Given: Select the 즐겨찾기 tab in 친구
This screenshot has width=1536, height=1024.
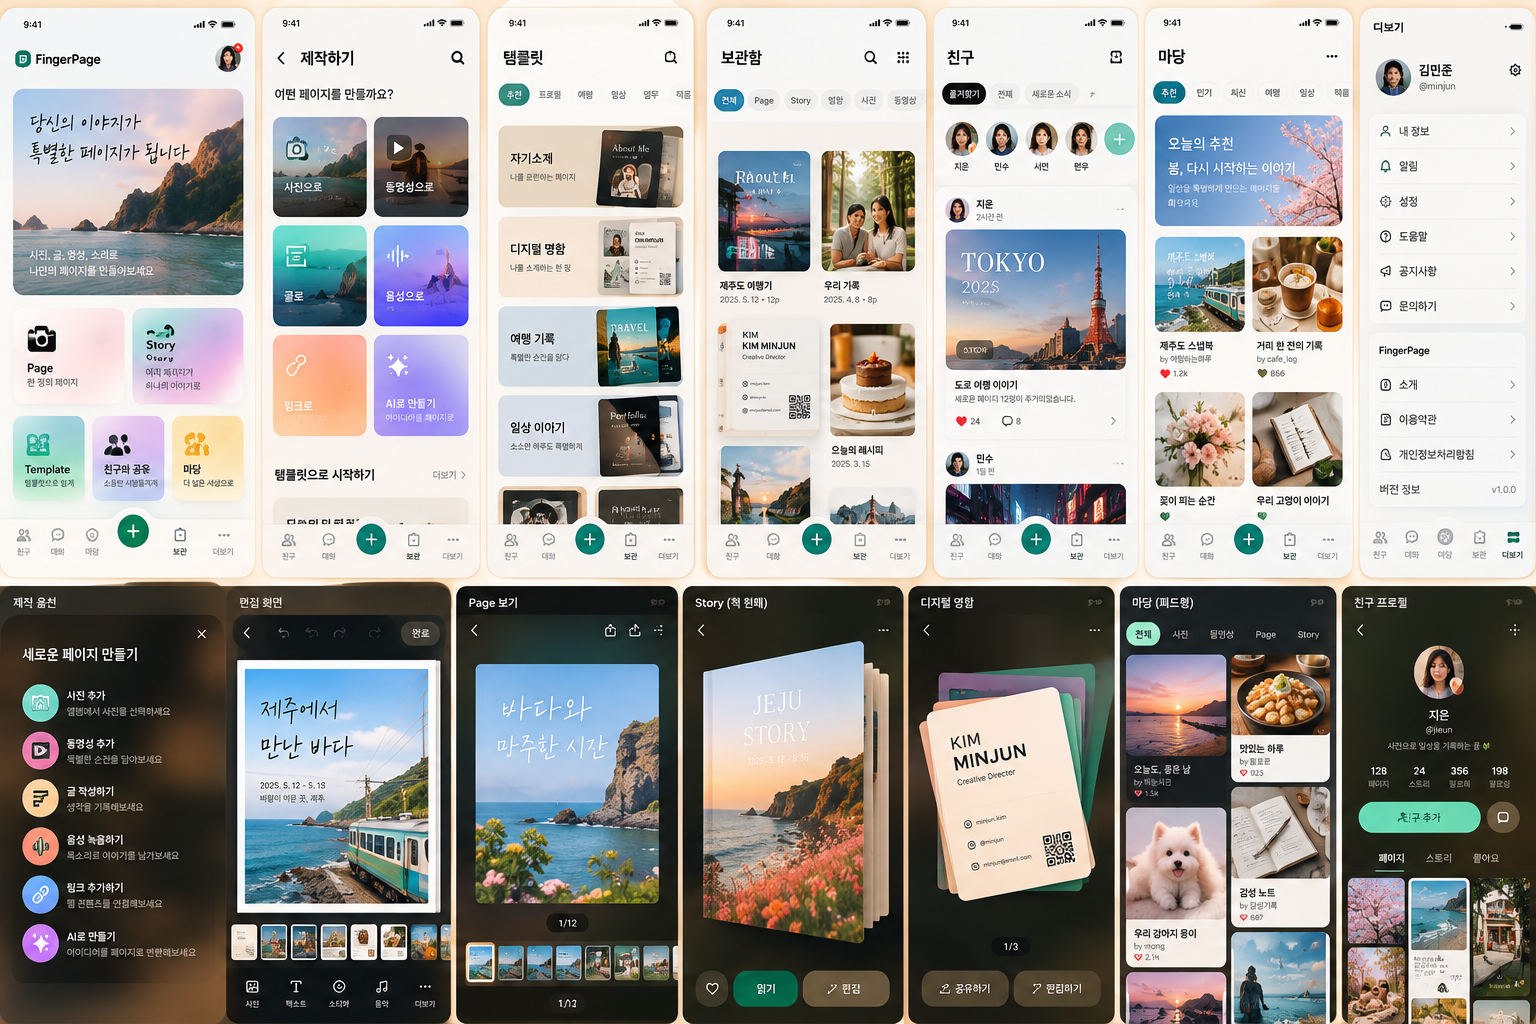Looking at the screenshot, I should coord(964,94).
